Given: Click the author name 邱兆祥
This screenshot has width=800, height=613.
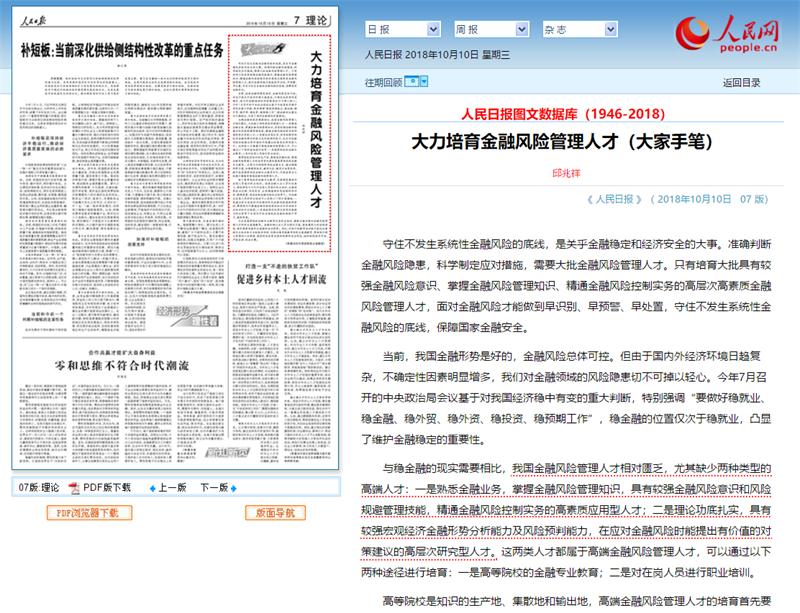Looking at the screenshot, I should [x=566, y=174].
